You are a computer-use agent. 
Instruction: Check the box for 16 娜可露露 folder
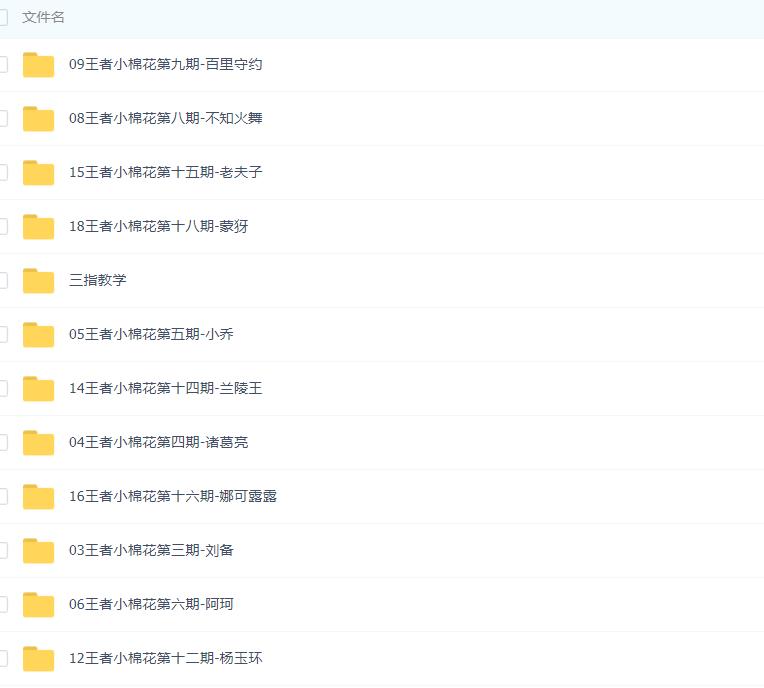3,497
